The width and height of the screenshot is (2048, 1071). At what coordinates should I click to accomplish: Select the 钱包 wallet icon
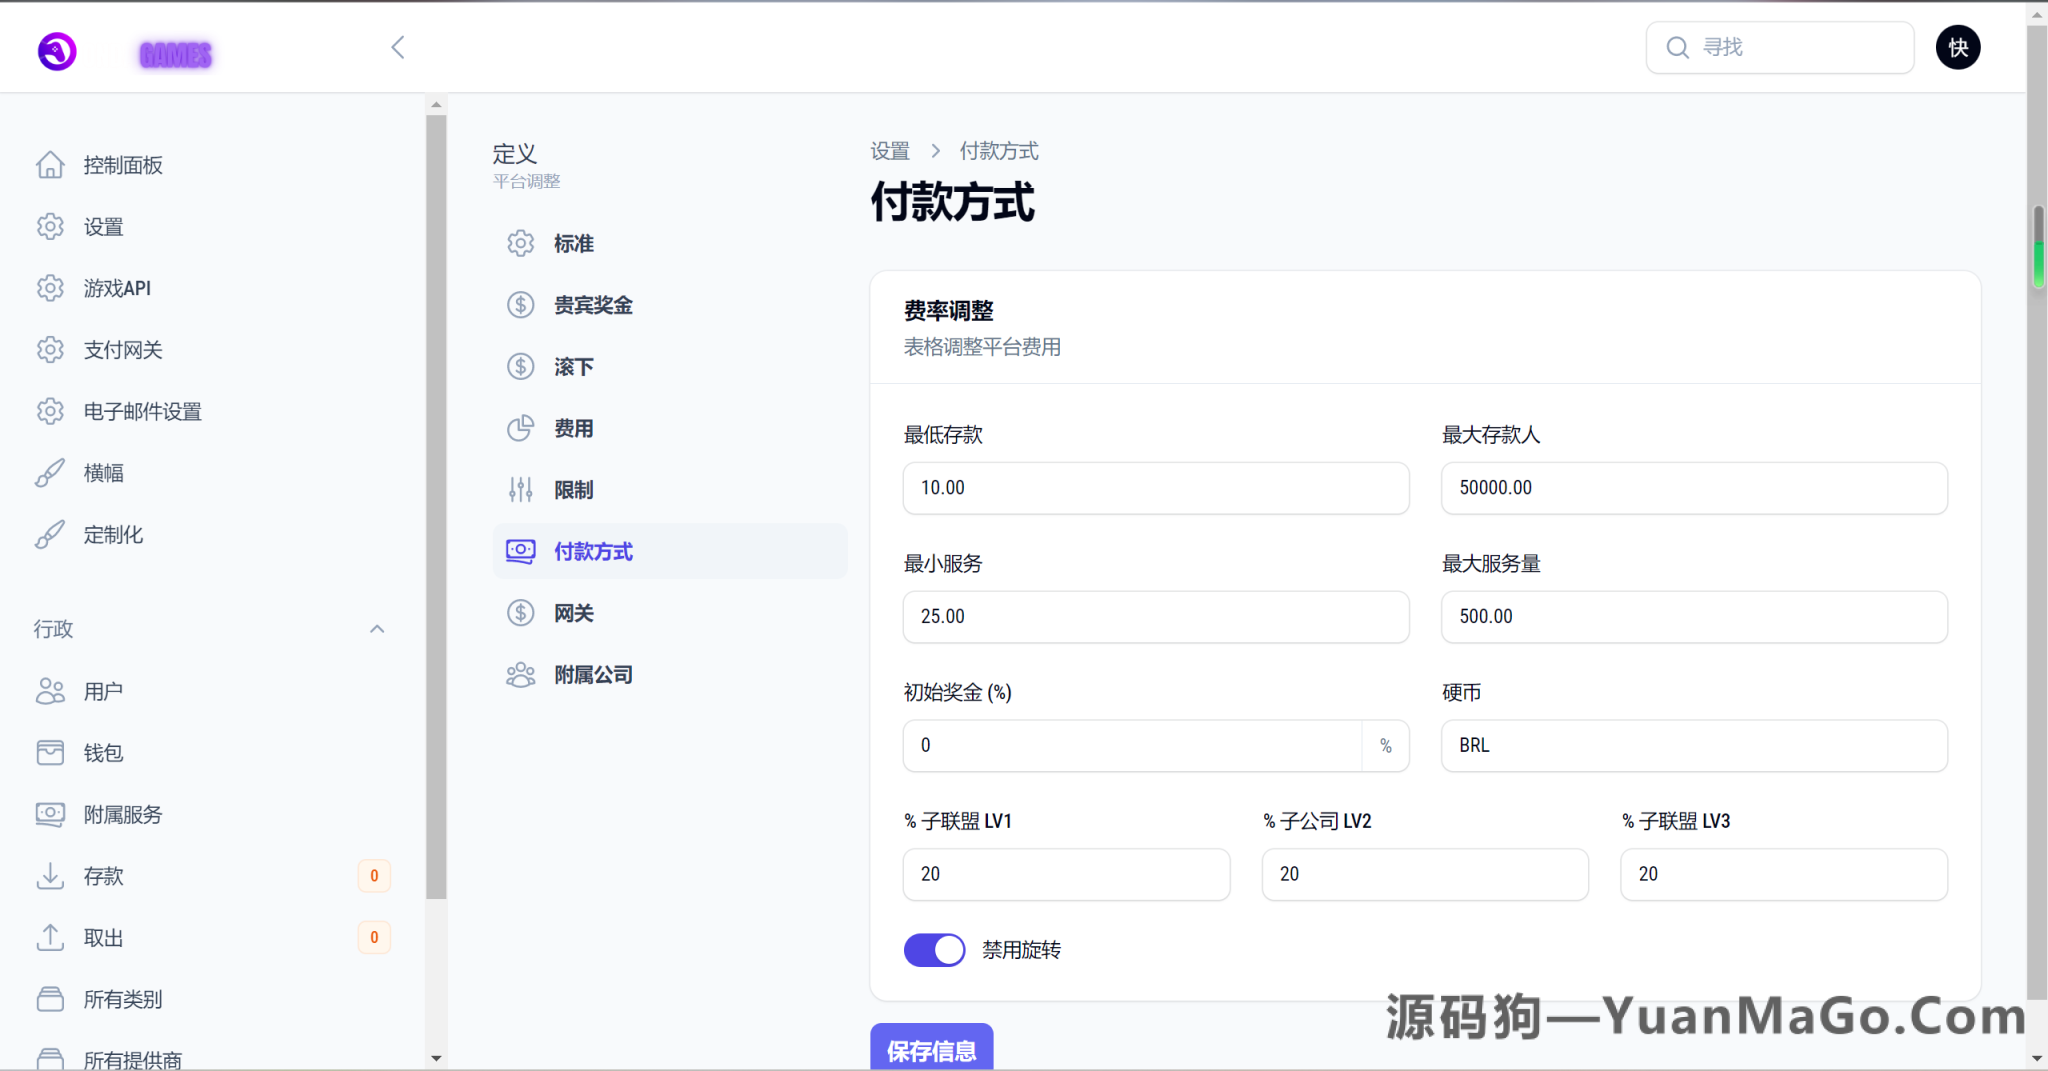coord(50,752)
